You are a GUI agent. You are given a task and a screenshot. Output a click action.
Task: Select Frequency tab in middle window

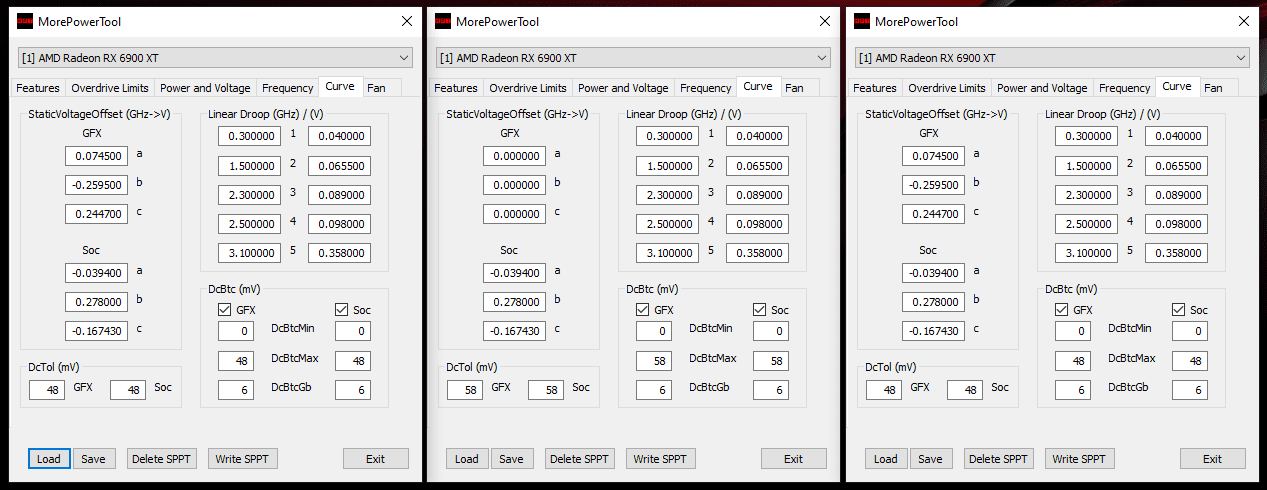(x=706, y=88)
